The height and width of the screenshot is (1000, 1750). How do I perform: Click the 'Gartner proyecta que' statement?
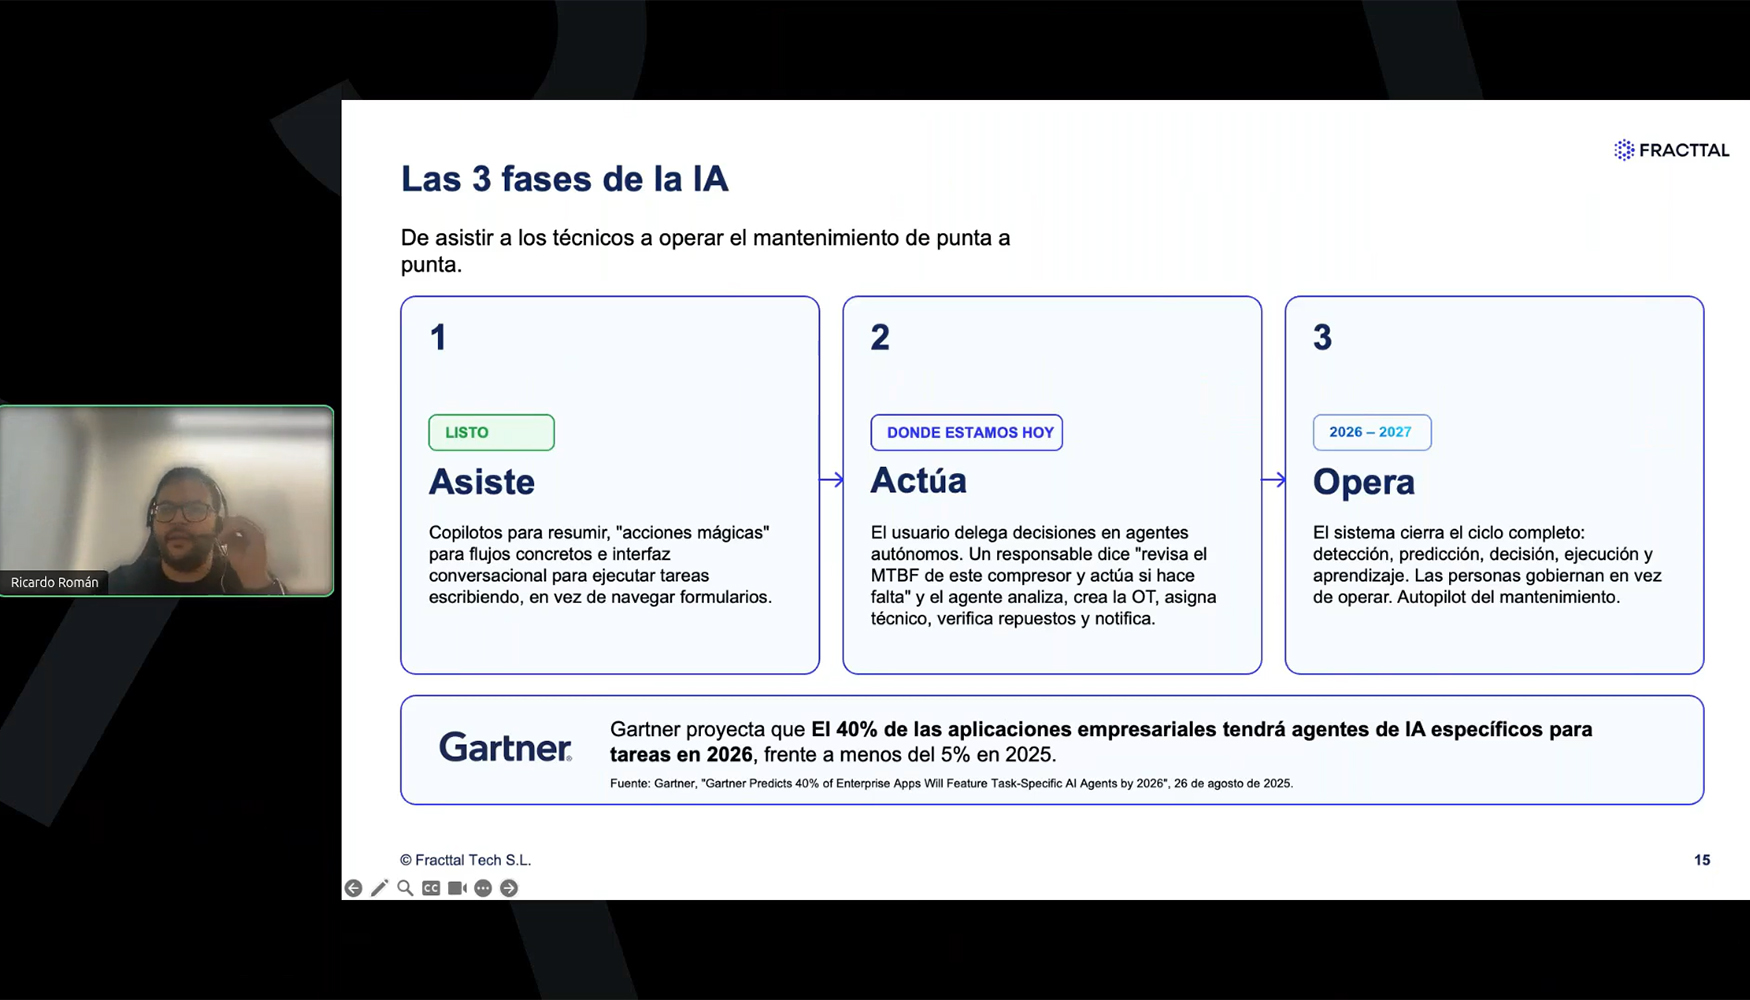pyautogui.click(x=1101, y=742)
